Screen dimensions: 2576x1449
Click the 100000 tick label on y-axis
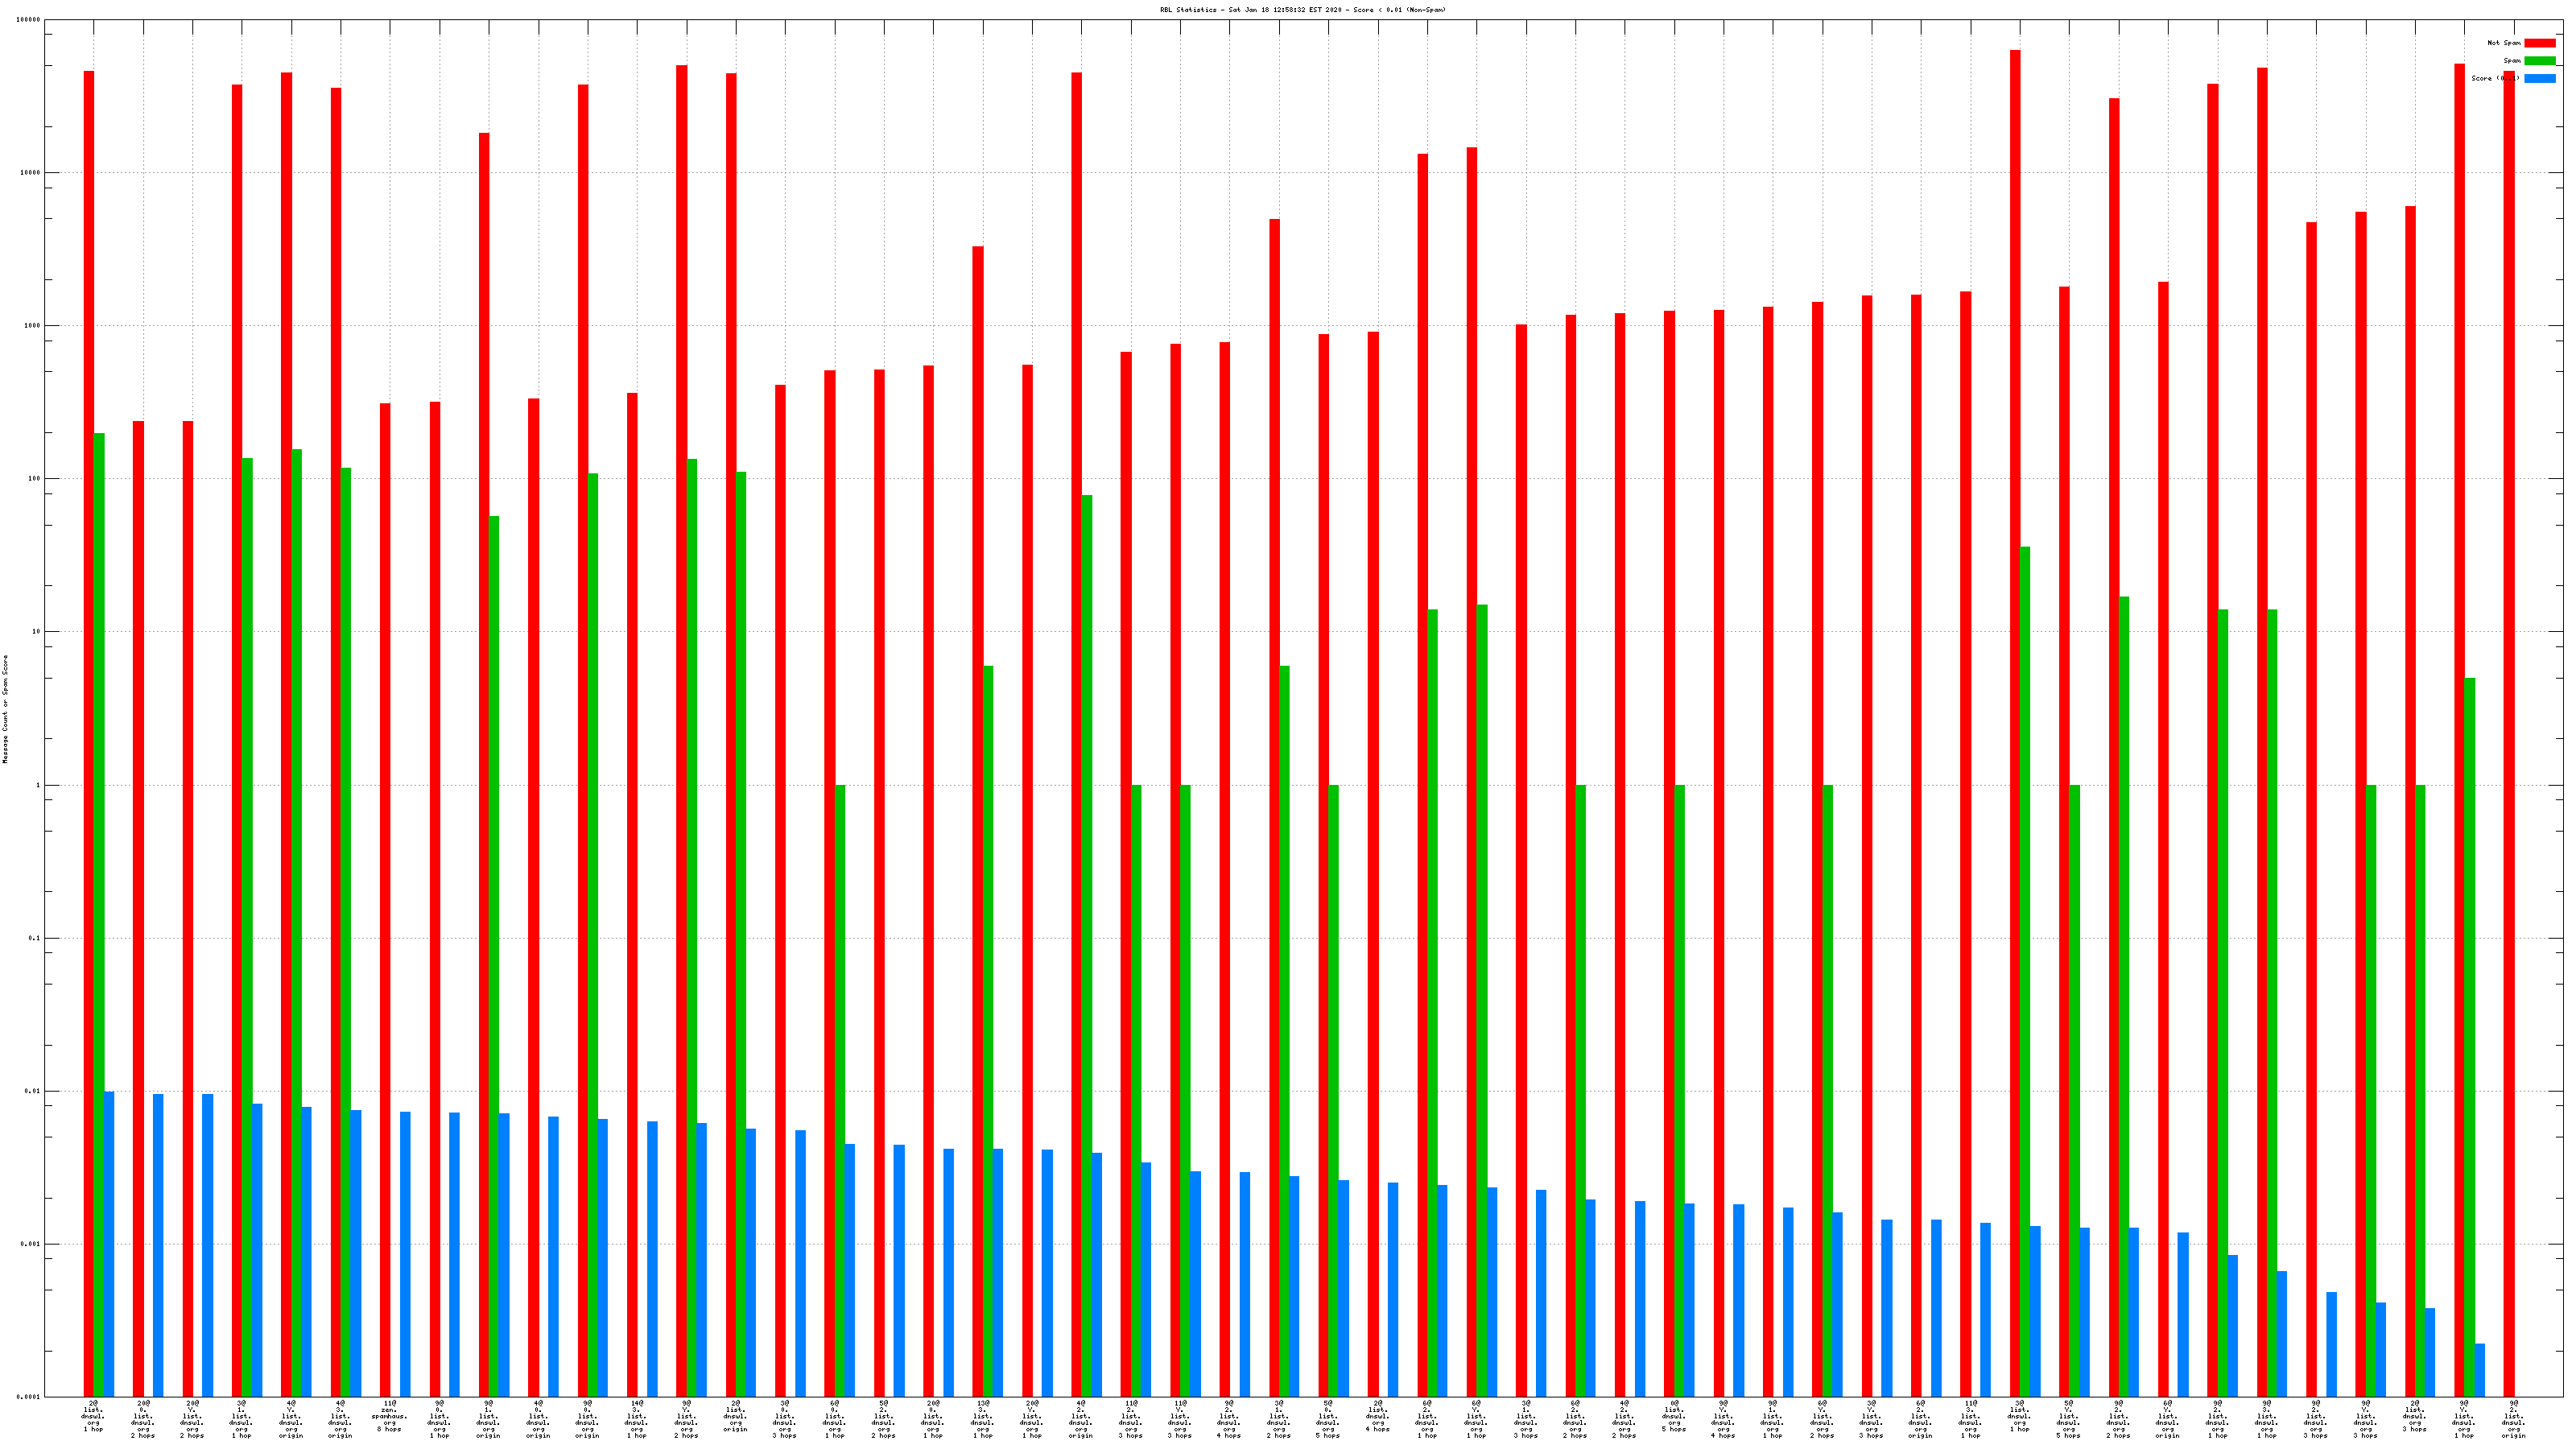[x=29, y=20]
